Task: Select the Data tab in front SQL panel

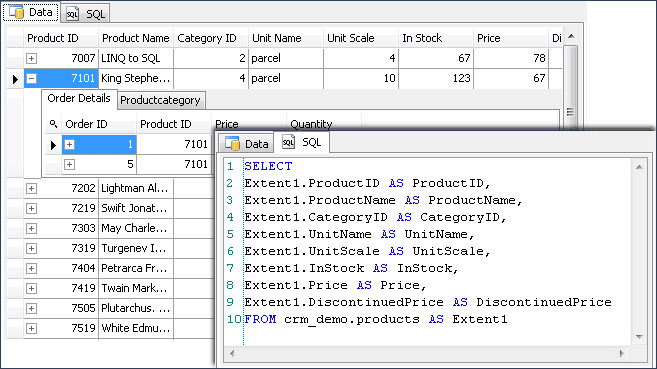Action: coord(246,144)
